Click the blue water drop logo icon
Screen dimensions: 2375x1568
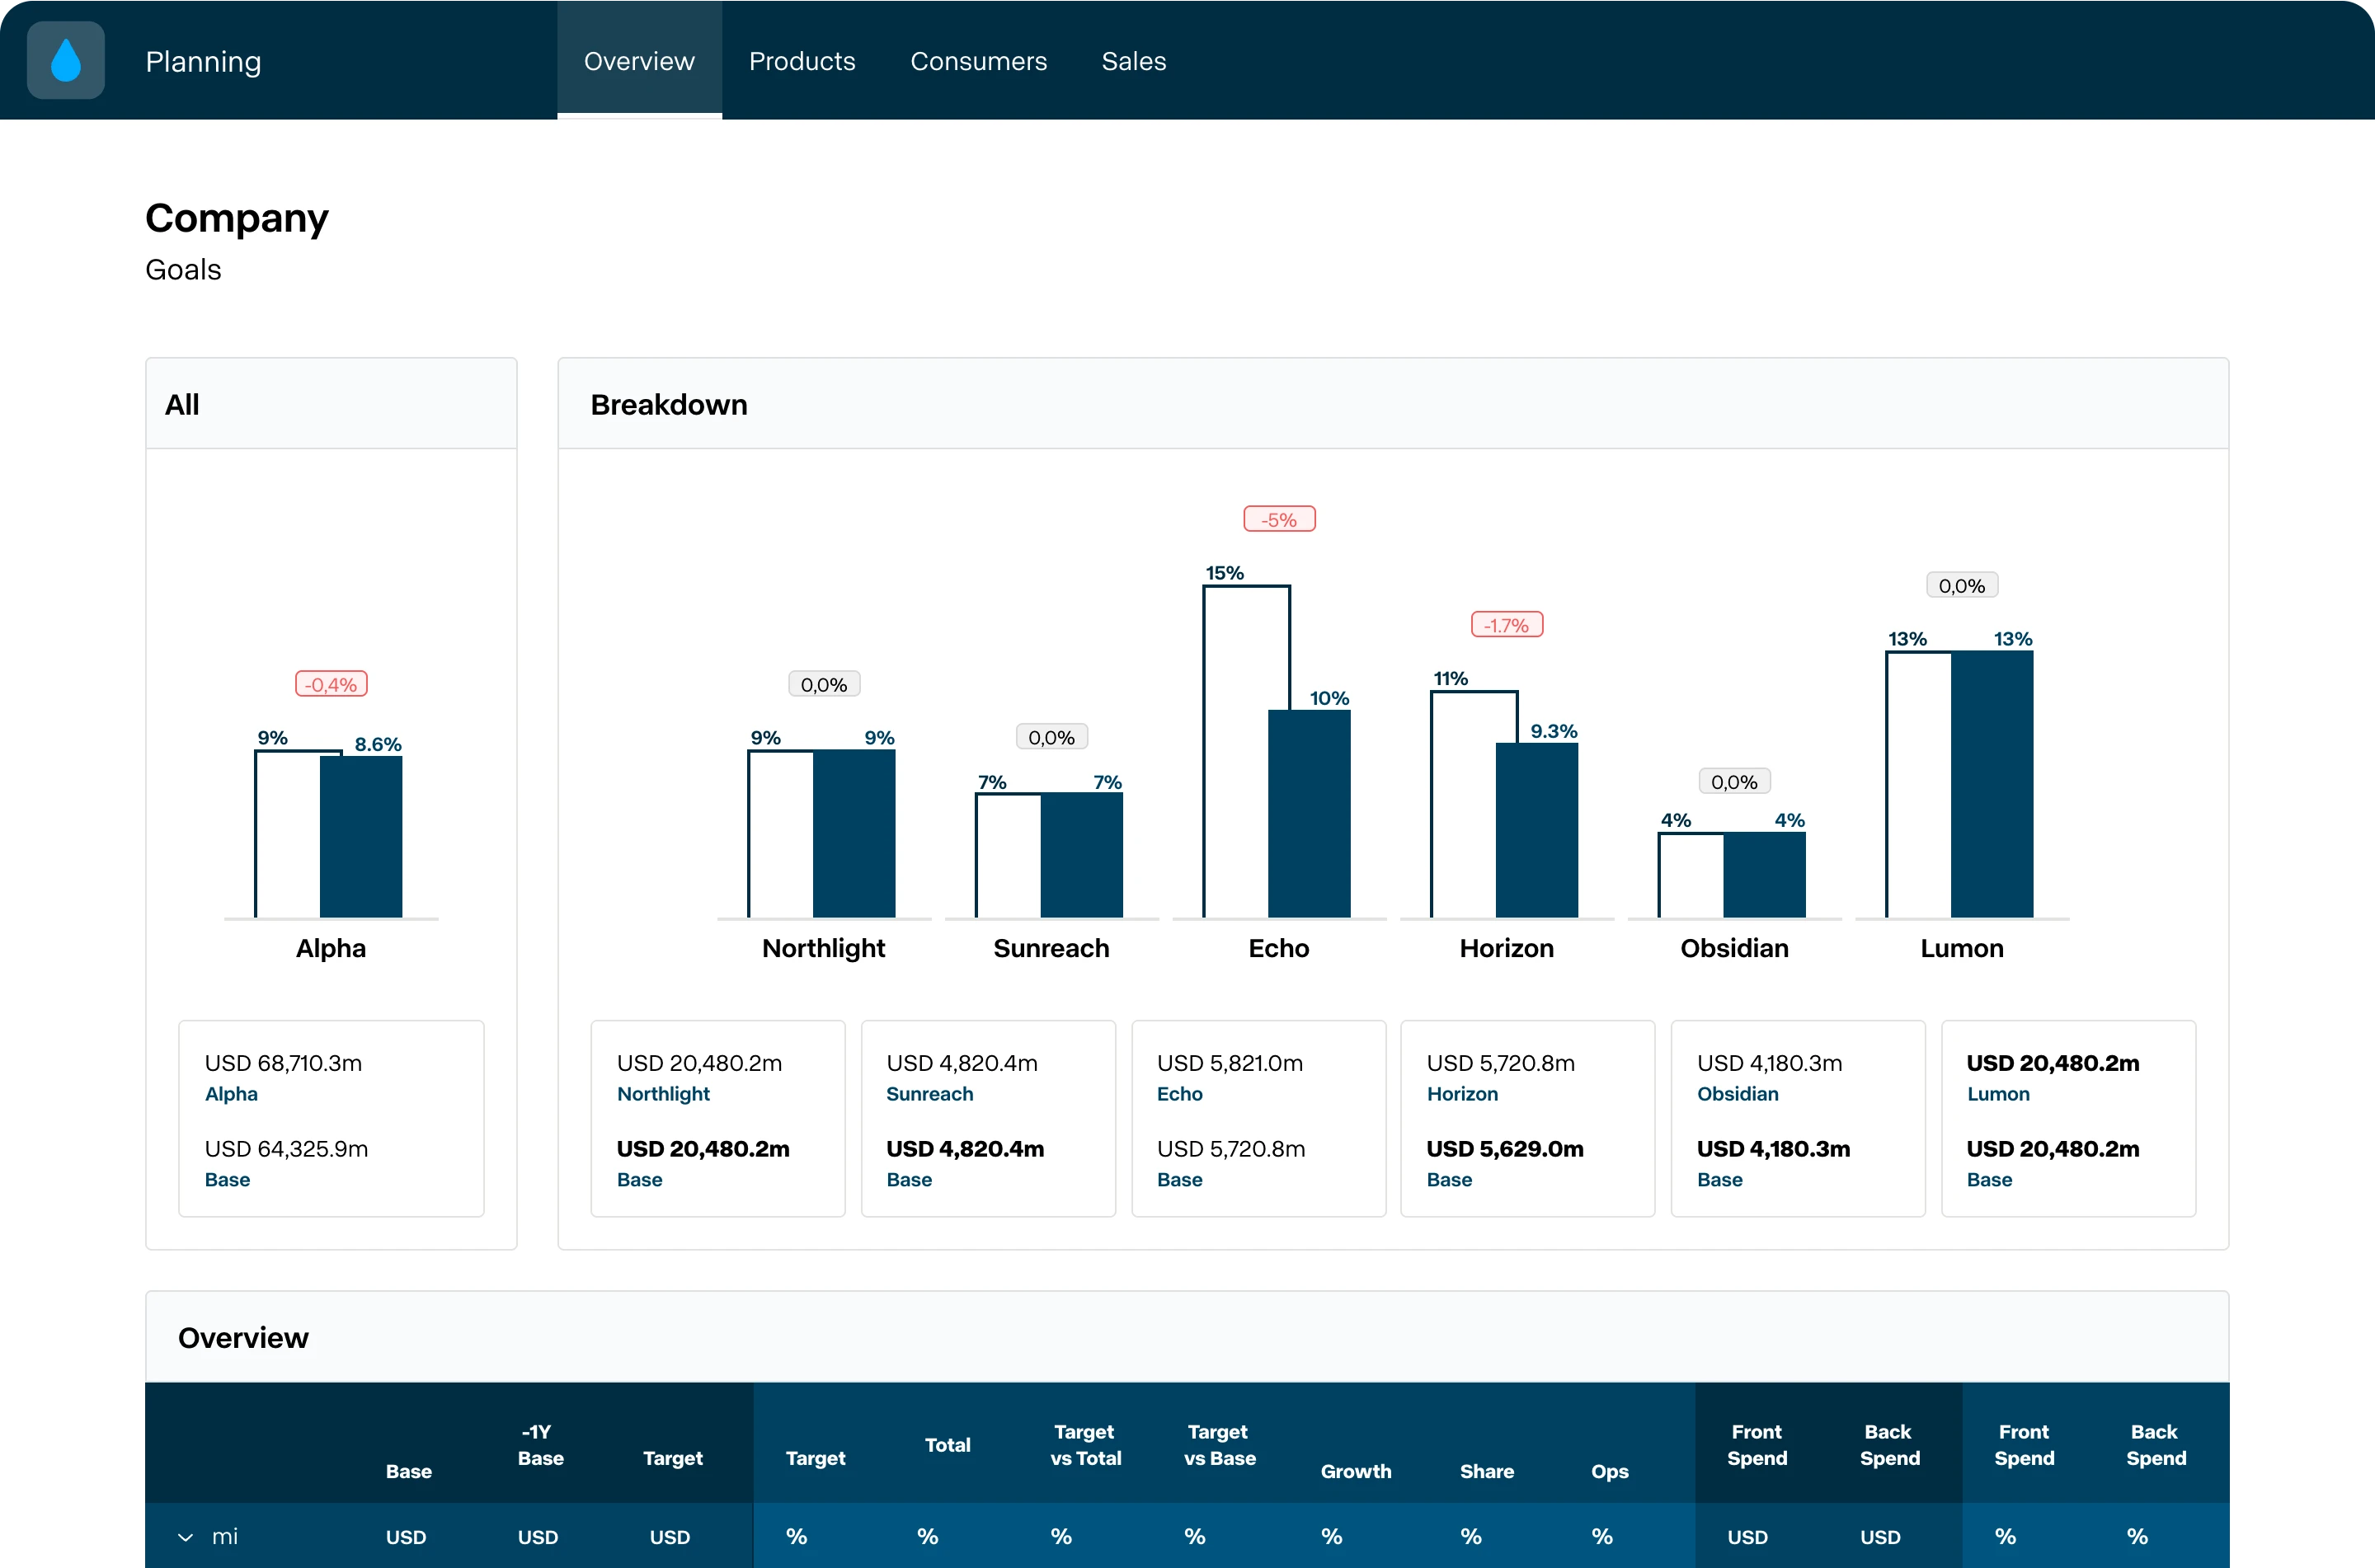(66, 60)
